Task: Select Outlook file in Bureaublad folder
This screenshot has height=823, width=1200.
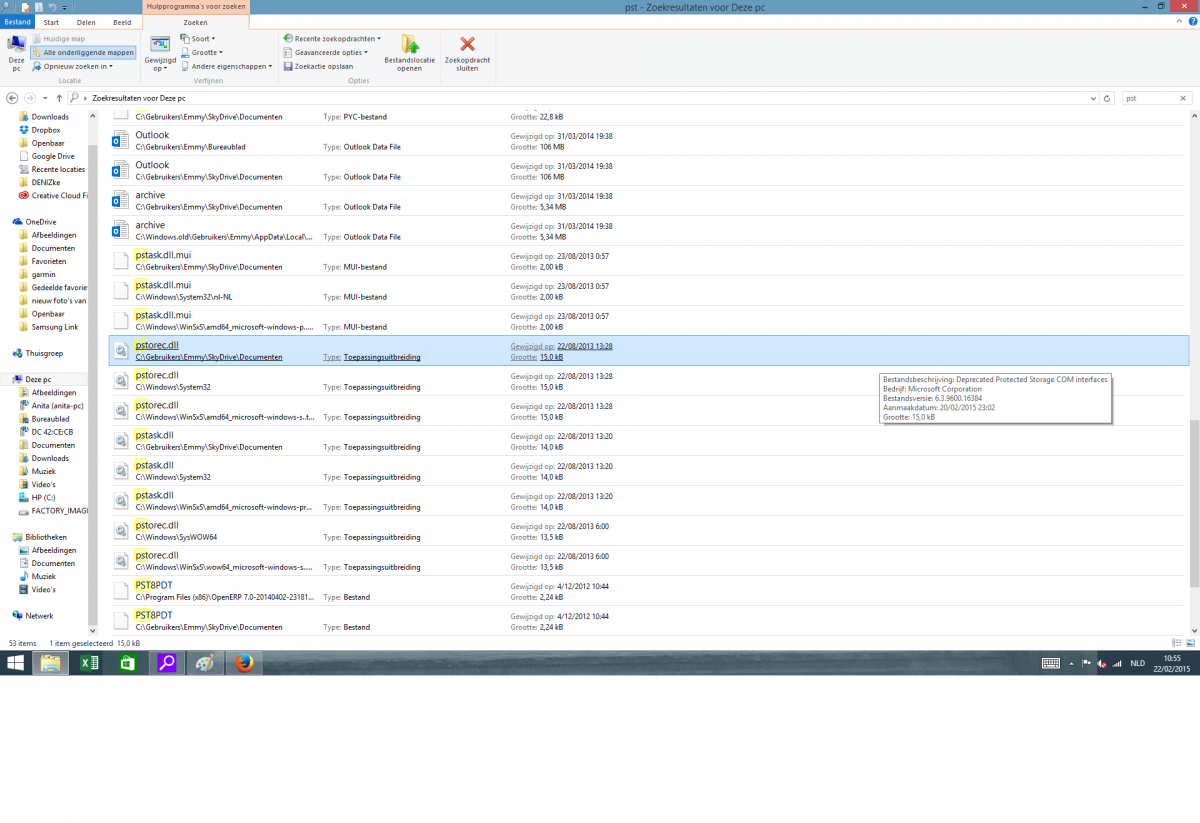Action: coord(649,141)
